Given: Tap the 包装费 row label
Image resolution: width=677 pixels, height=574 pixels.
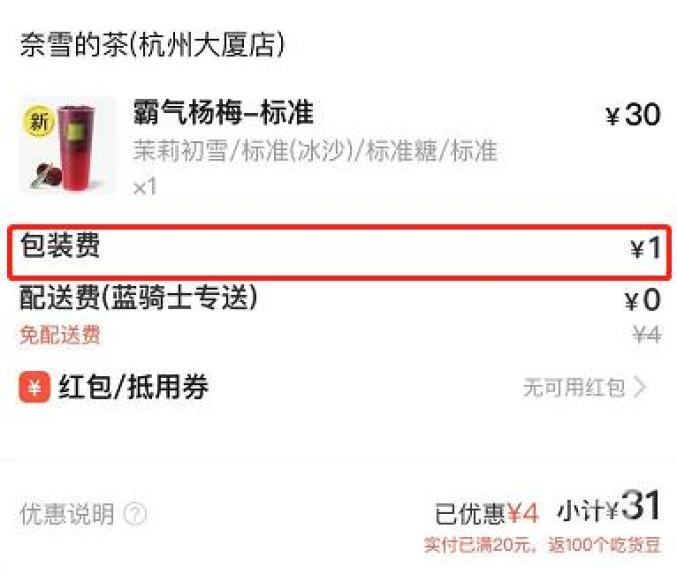Looking at the screenshot, I should coord(60,245).
